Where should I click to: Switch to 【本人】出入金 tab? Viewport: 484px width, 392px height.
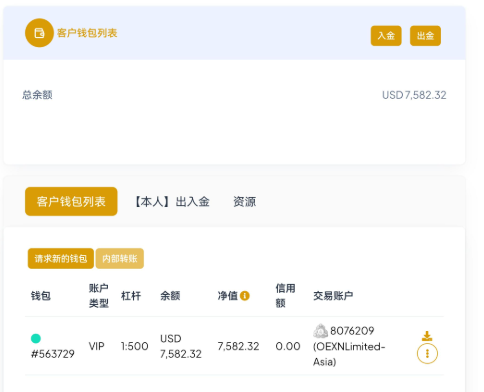point(172,202)
